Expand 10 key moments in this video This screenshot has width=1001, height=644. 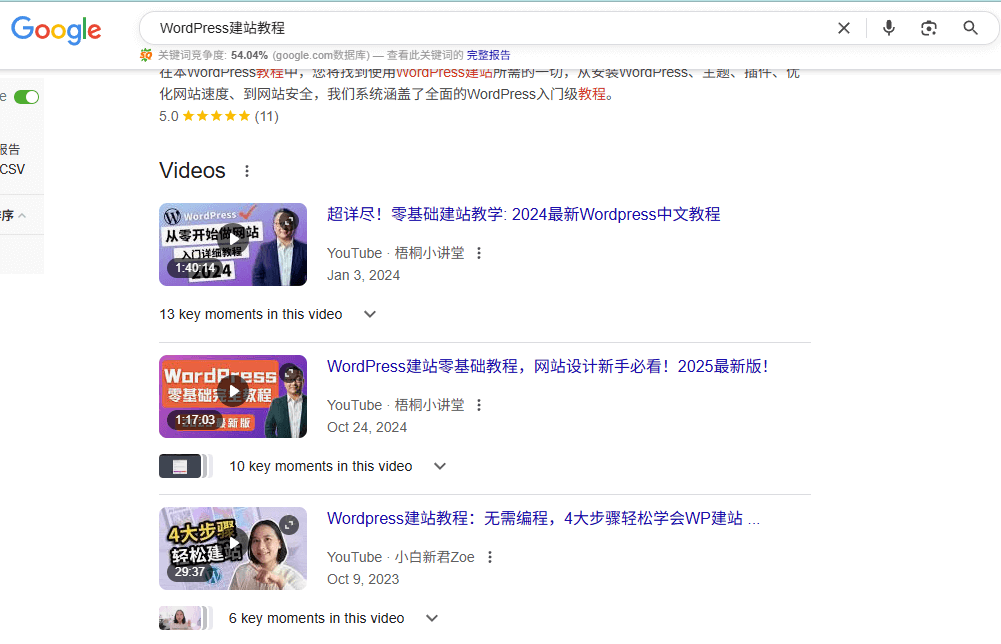(338, 467)
